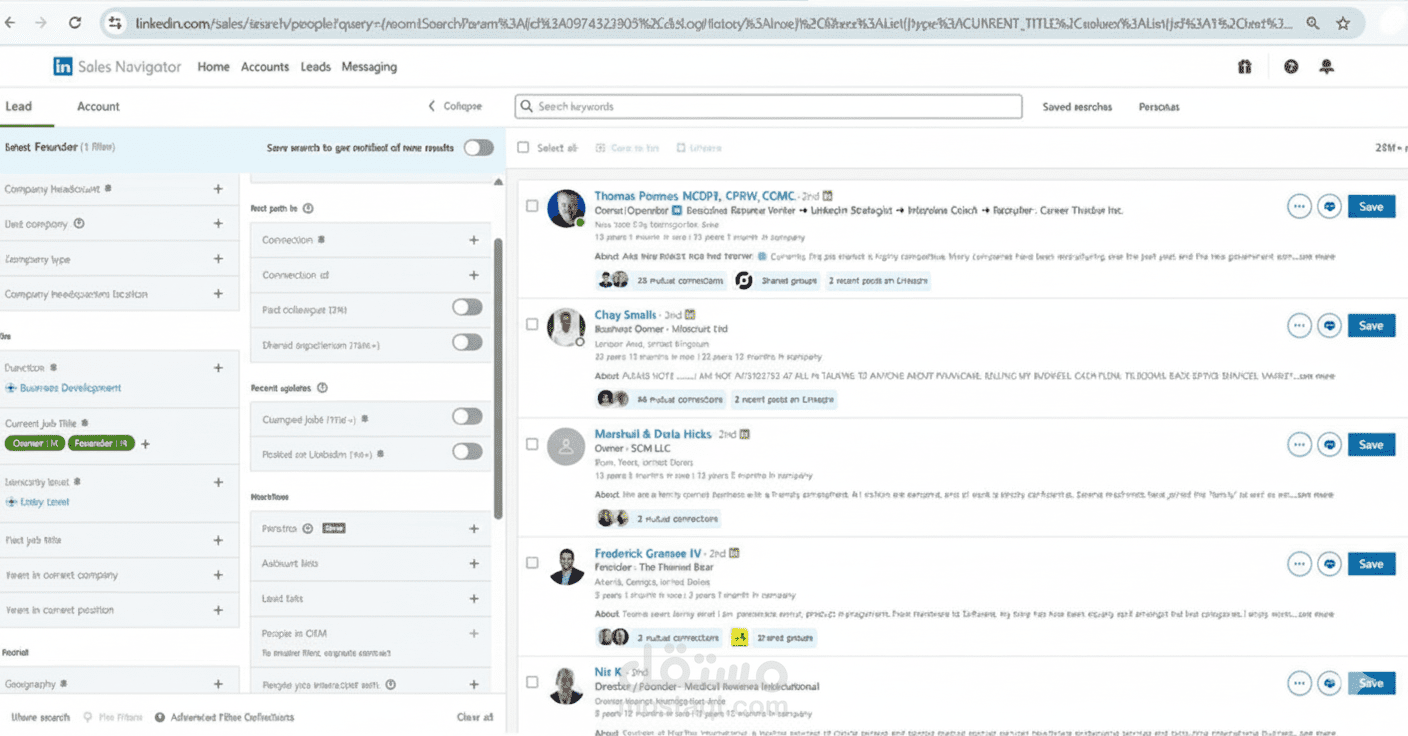
Task: Collapse the filter panel
Action: pos(455,106)
